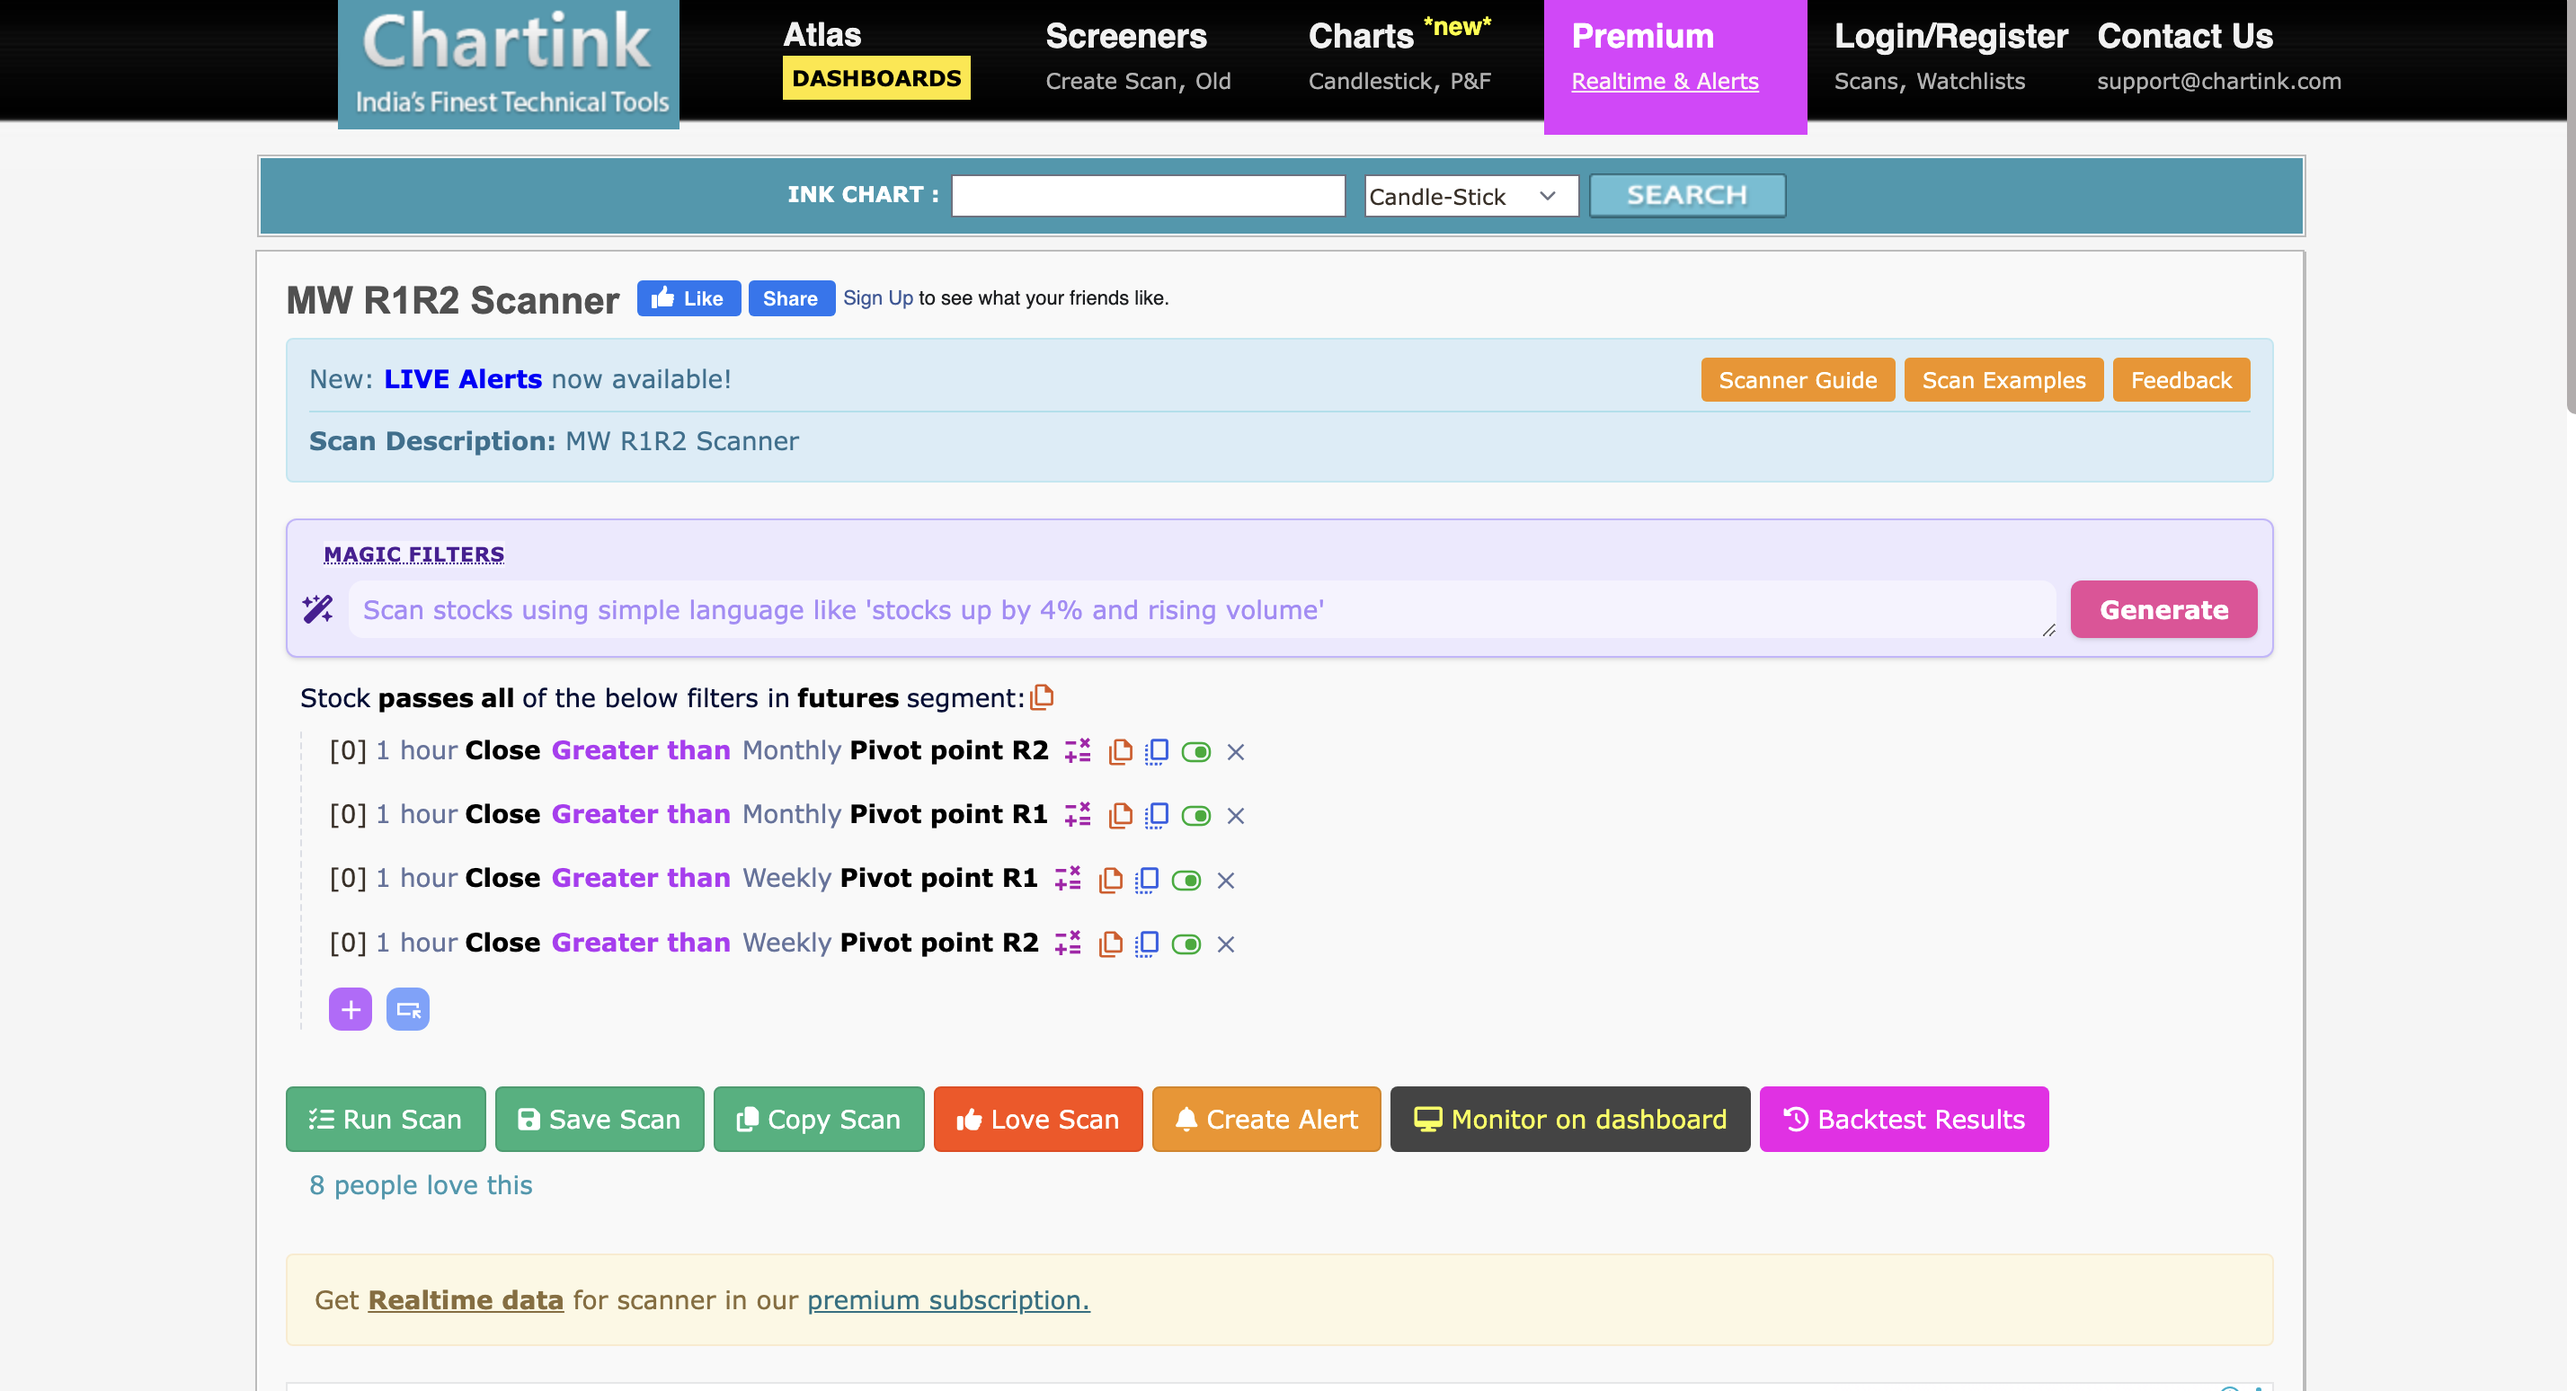This screenshot has height=1391, width=2576.
Task: Copy the Weekly Pivot point R1 filter
Action: coord(1110,879)
